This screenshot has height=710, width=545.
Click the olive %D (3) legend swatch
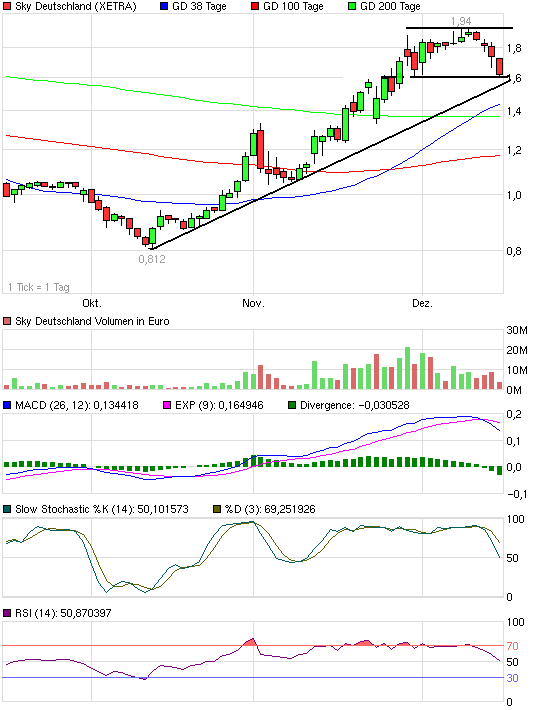click(x=217, y=509)
